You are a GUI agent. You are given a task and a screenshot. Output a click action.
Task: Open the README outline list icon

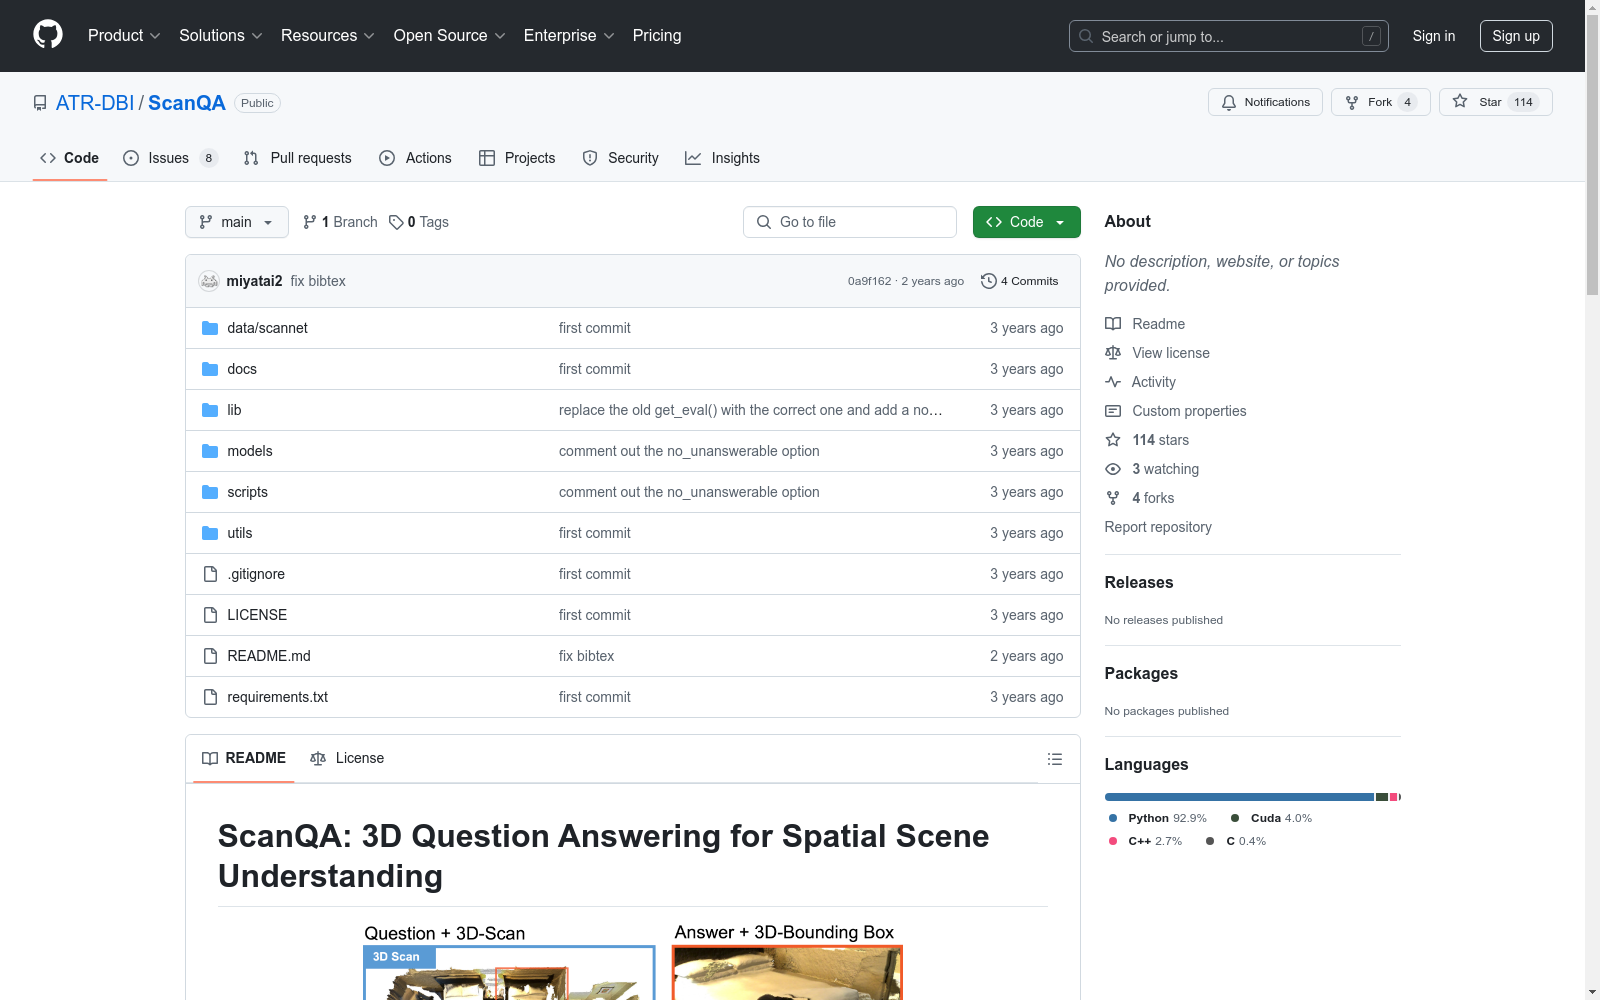pos(1054,759)
